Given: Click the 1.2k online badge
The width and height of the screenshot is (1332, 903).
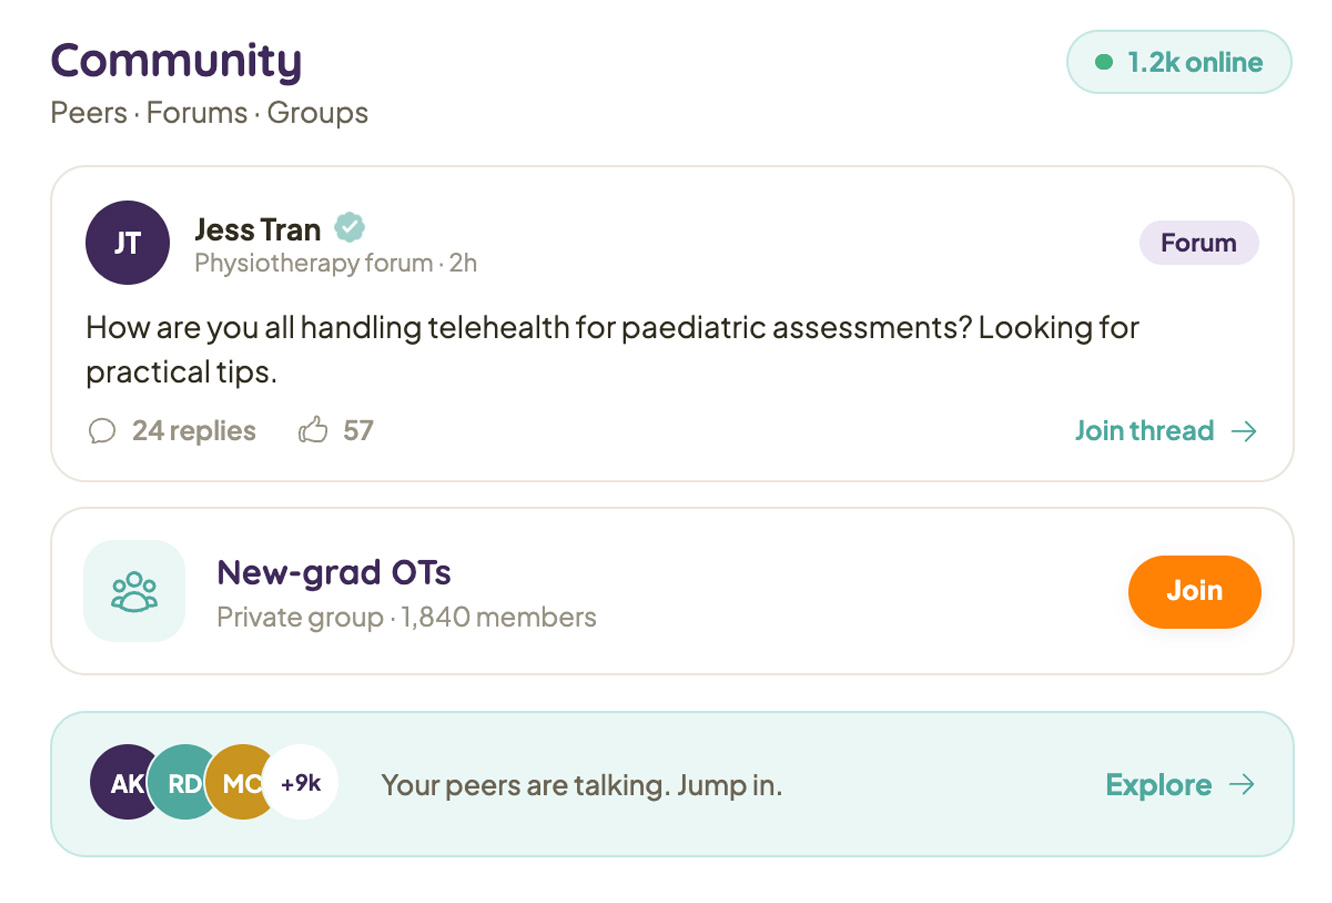Looking at the screenshot, I should pos(1180,62).
